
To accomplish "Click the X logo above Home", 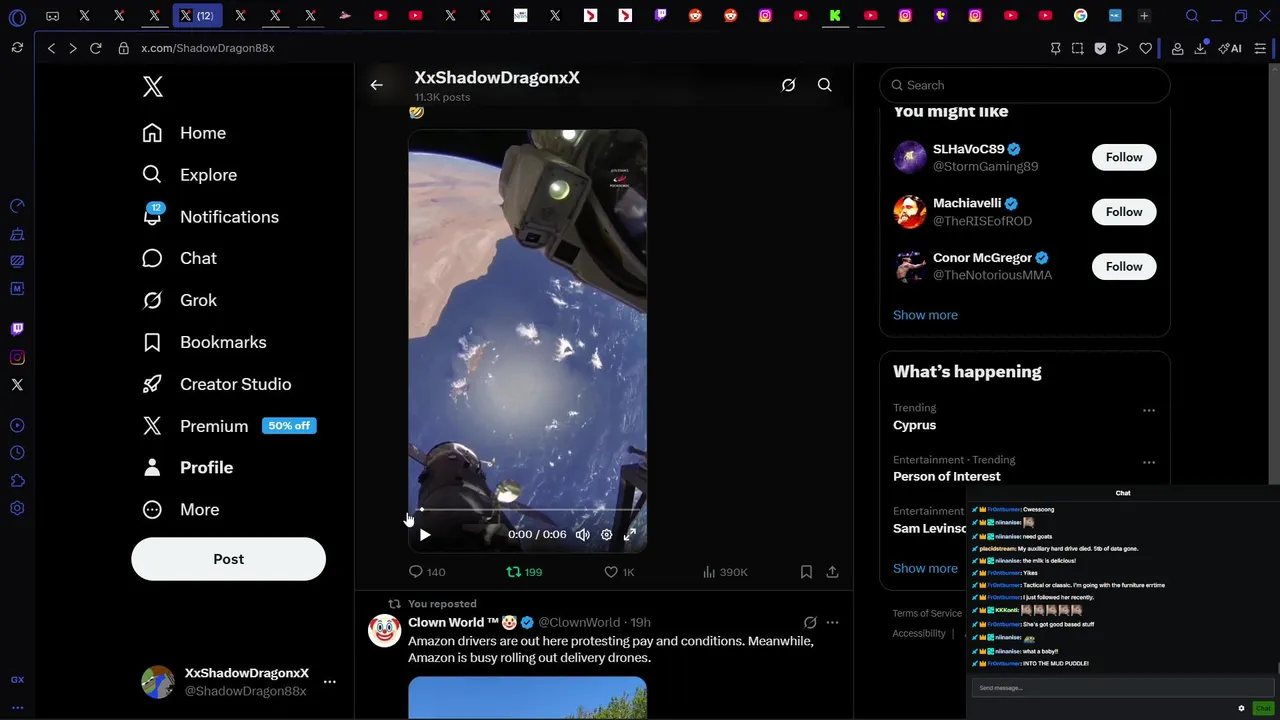I will (153, 87).
